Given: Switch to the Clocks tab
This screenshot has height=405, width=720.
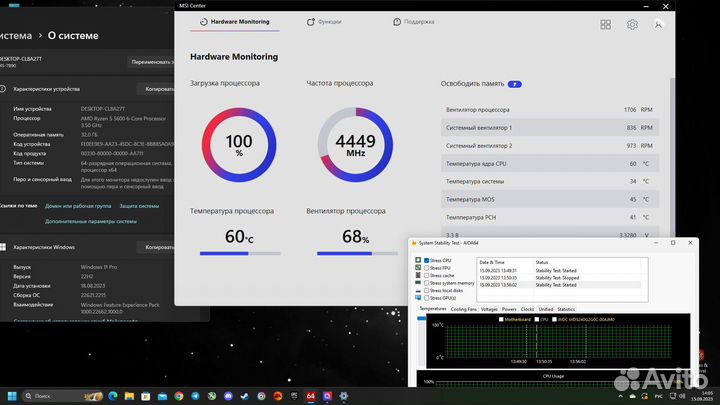Looking at the screenshot, I should tap(527, 309).
